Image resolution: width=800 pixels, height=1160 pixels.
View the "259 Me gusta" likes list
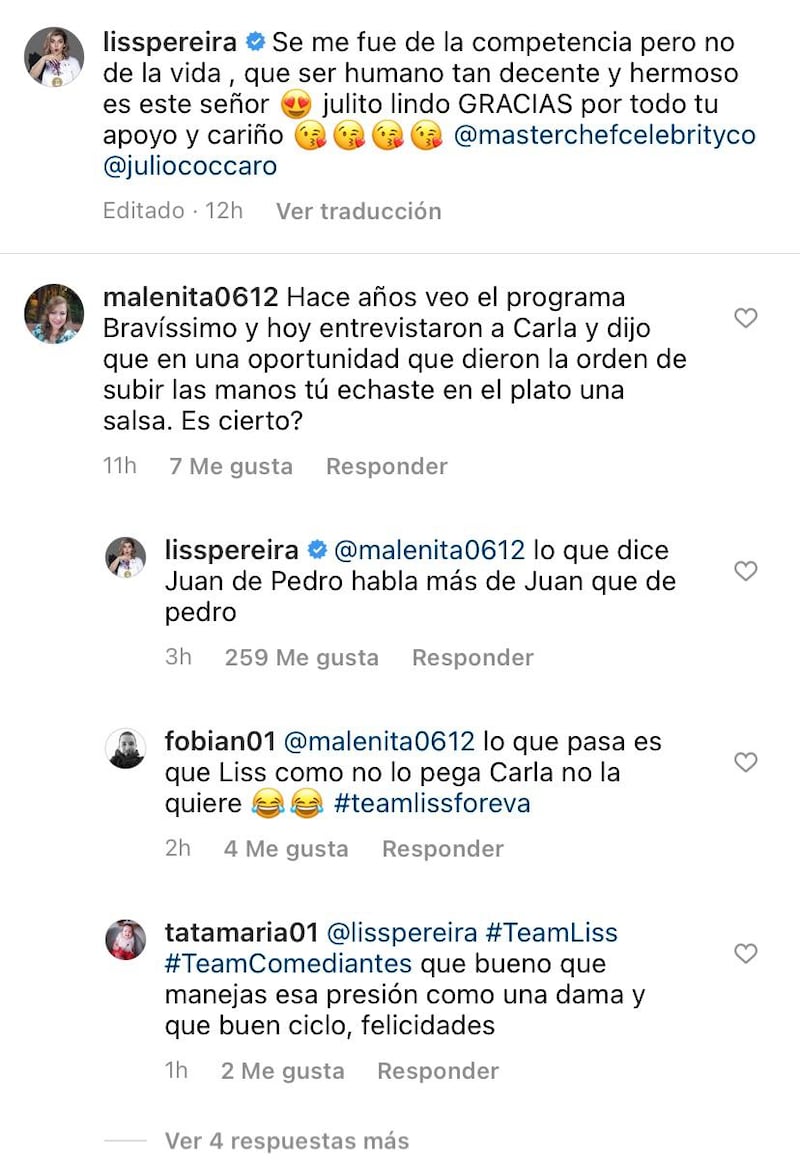[x=302, y=657]
